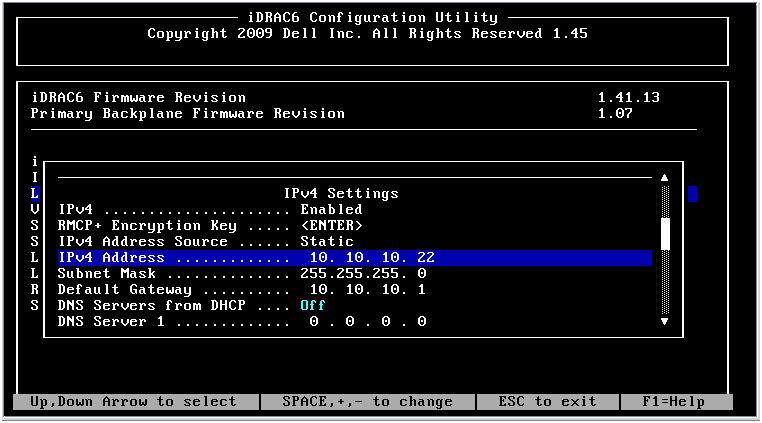Click the IPv4 Settings heading
This screenshot has width=762, height=423.
click(341, 194)
